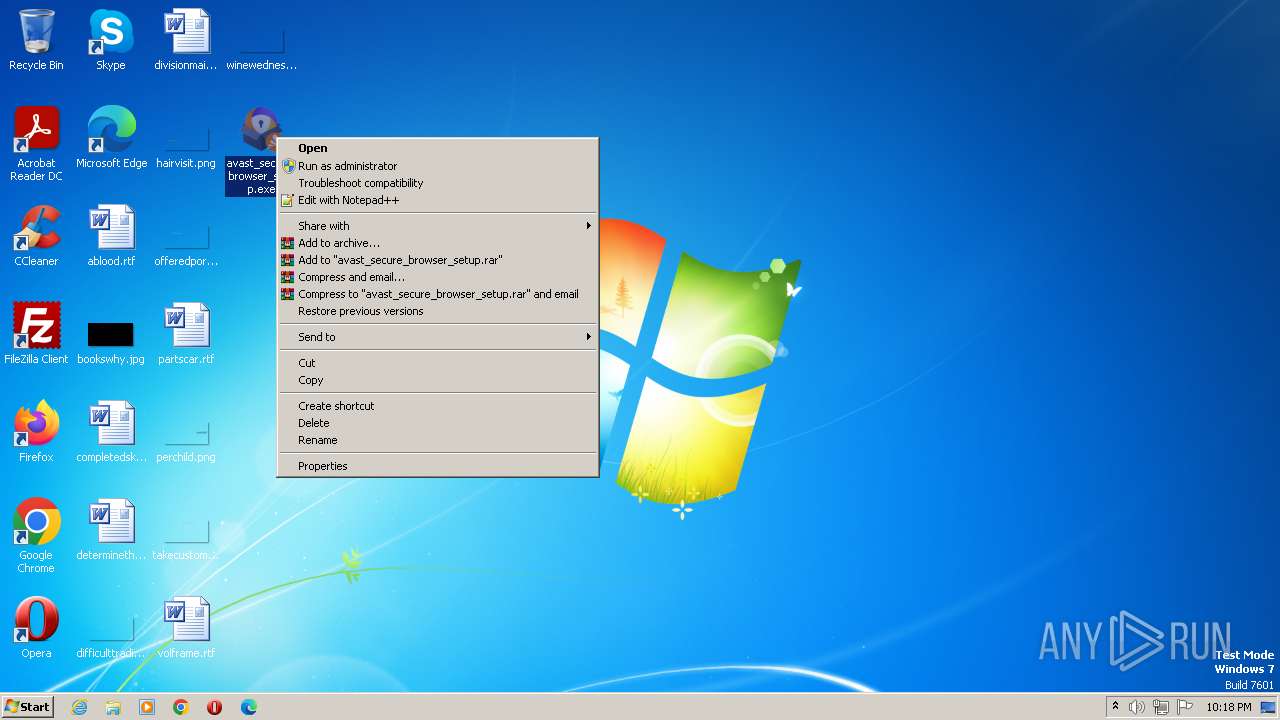The image size is (1280, 720).
Task: Choose Add to archive...
Action: [438, 243]
